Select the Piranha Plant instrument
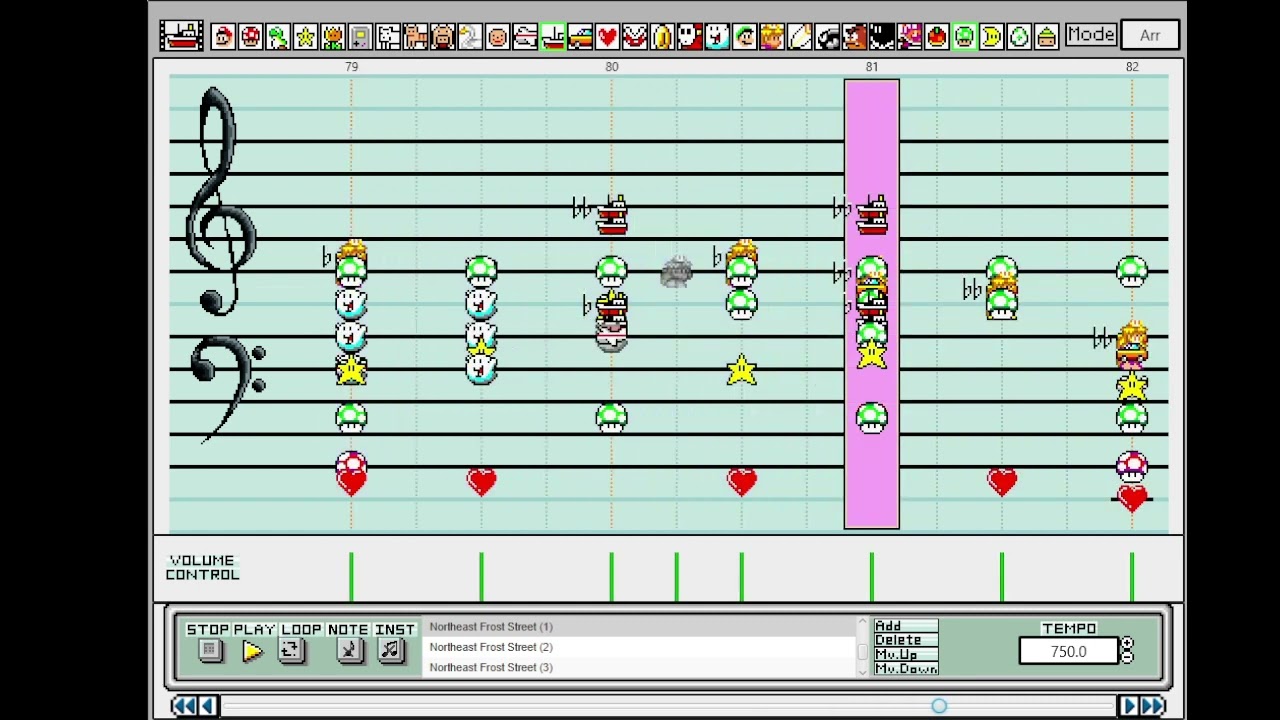This screenshot has height=720, width=1280. click(x=635, y=36)
